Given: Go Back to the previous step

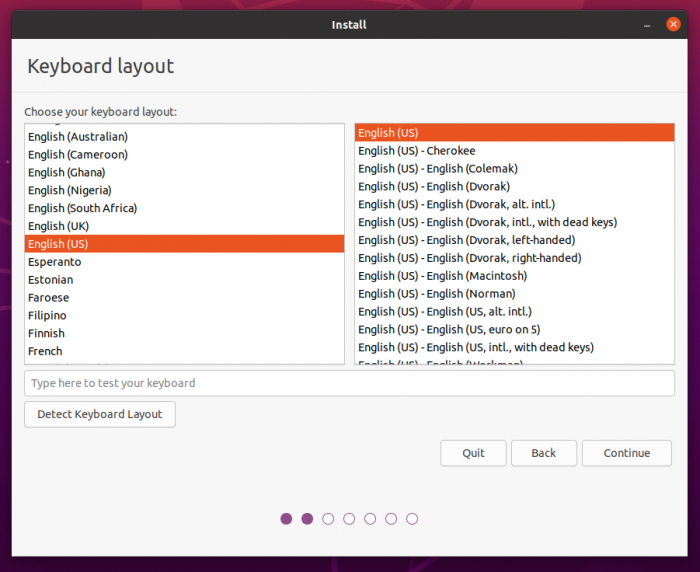Looking at the screenshot, I should tap(543, 453).
